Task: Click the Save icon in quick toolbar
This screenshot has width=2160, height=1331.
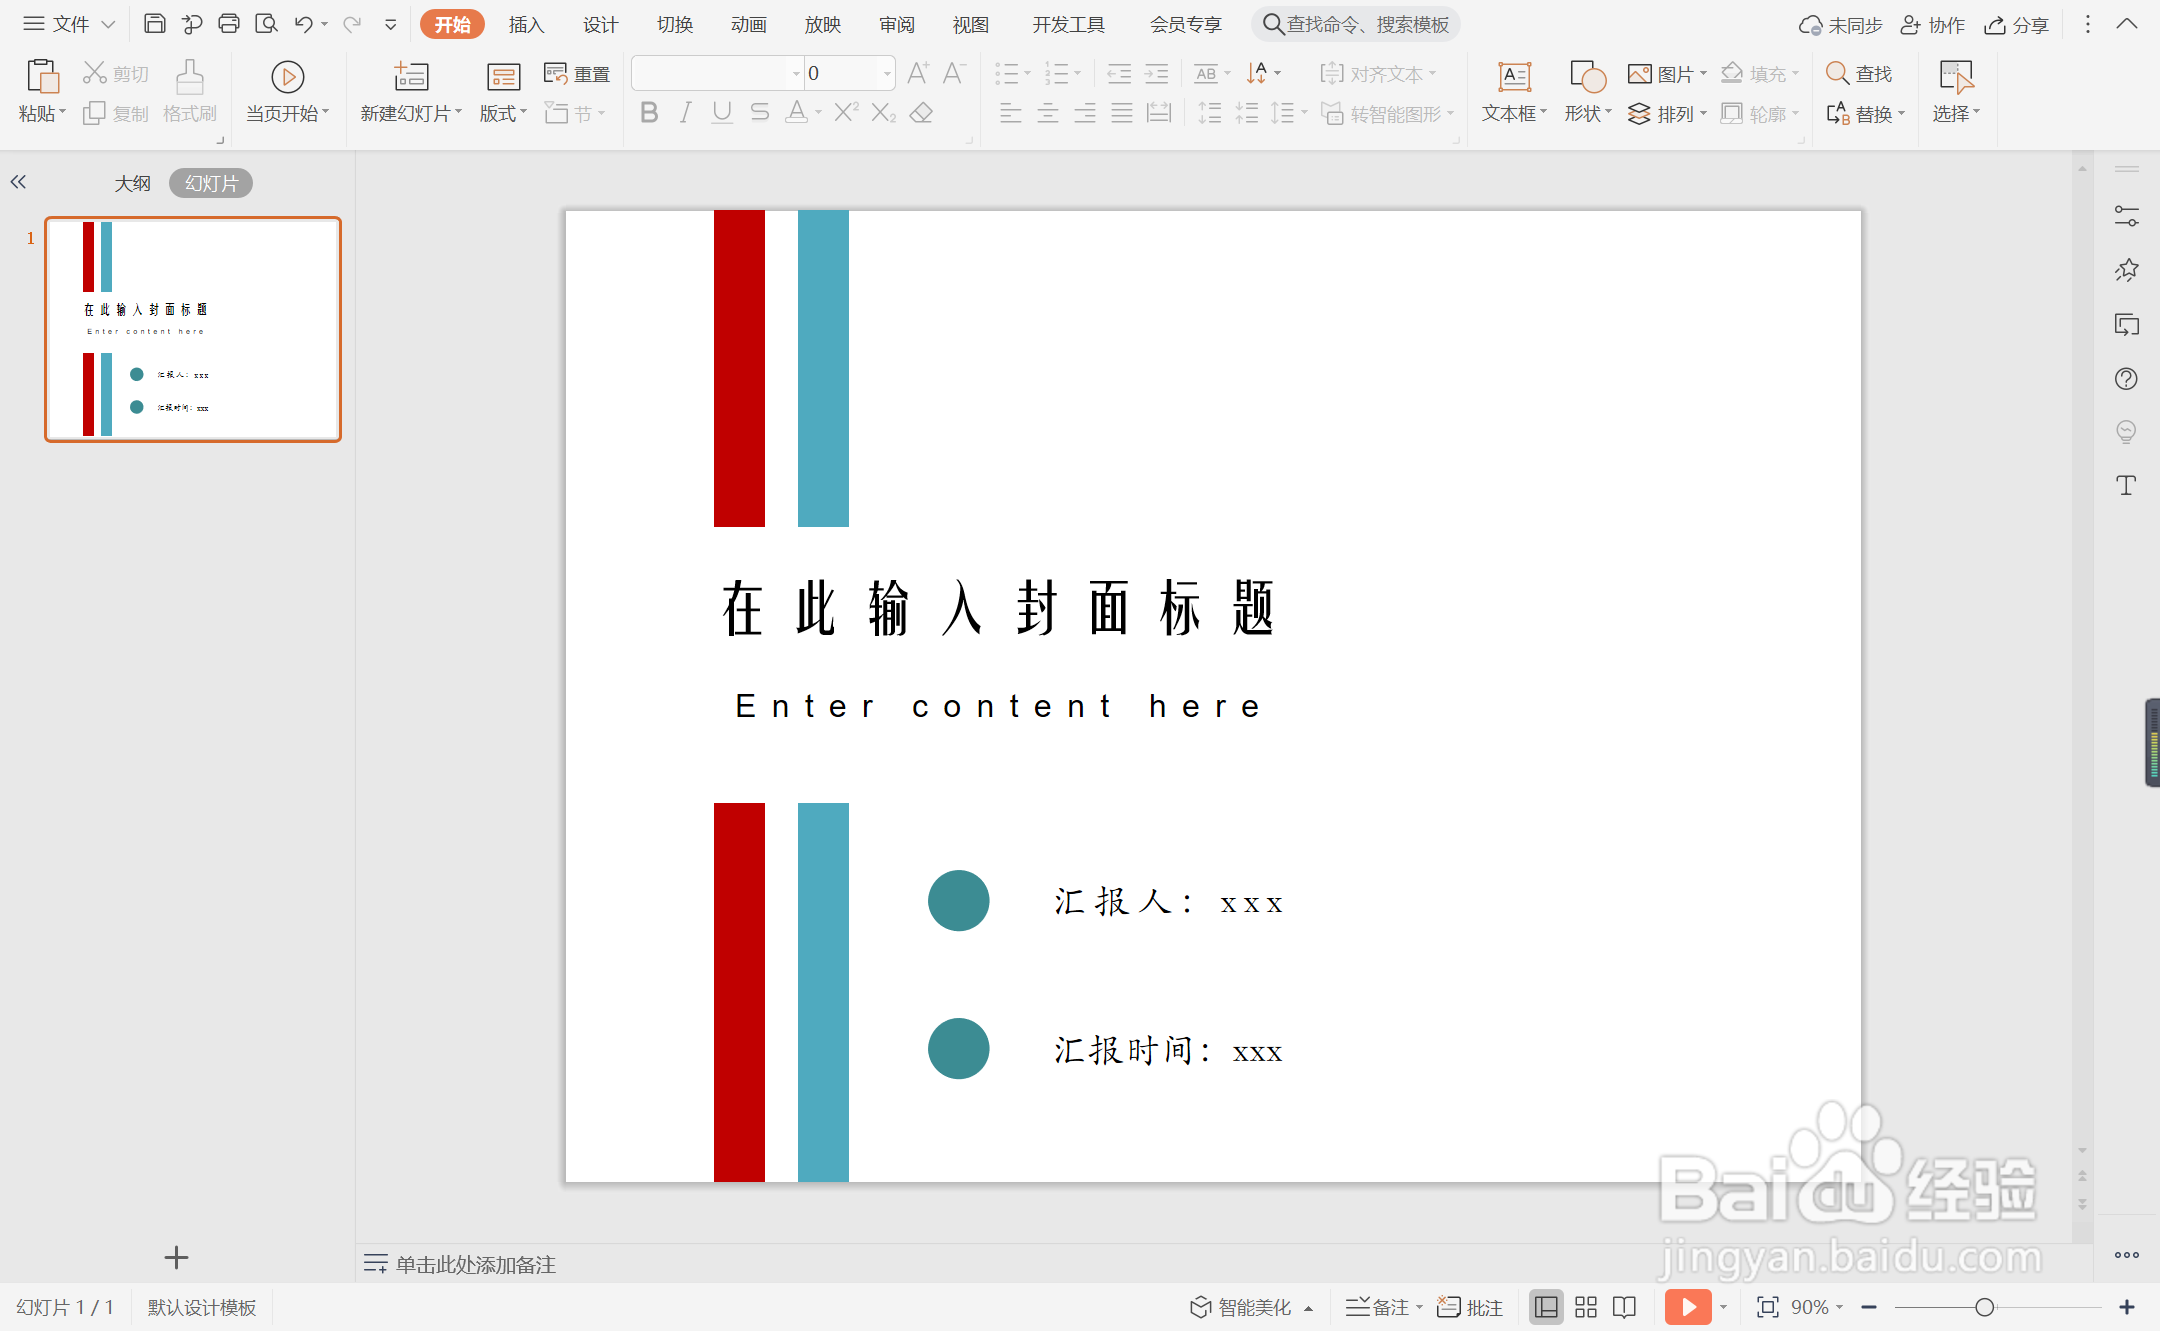Action: [x=154, y=24]
